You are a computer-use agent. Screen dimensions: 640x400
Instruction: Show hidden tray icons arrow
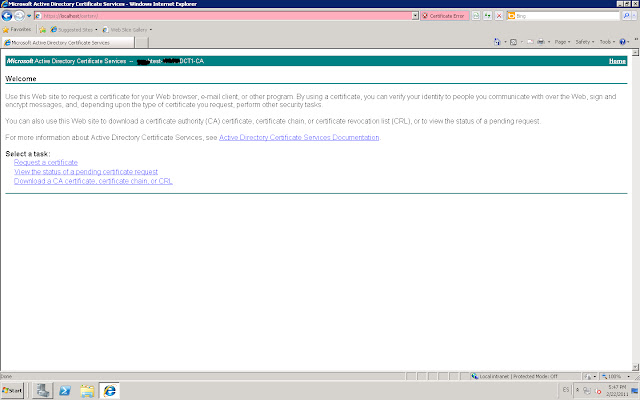click(x=577, y=390)
